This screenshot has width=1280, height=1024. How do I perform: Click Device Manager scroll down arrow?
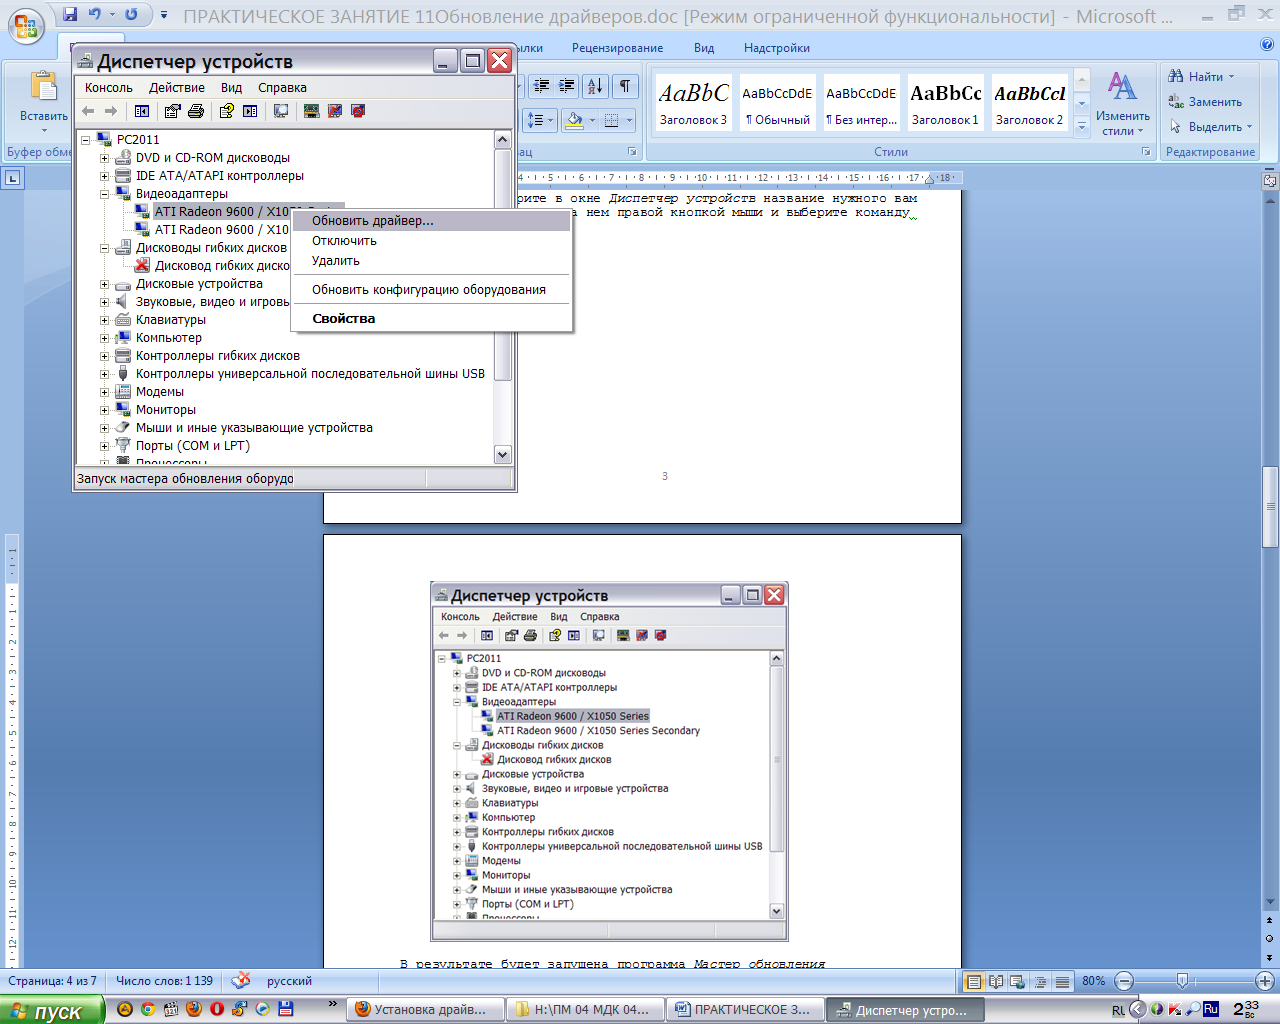point(503,455)
